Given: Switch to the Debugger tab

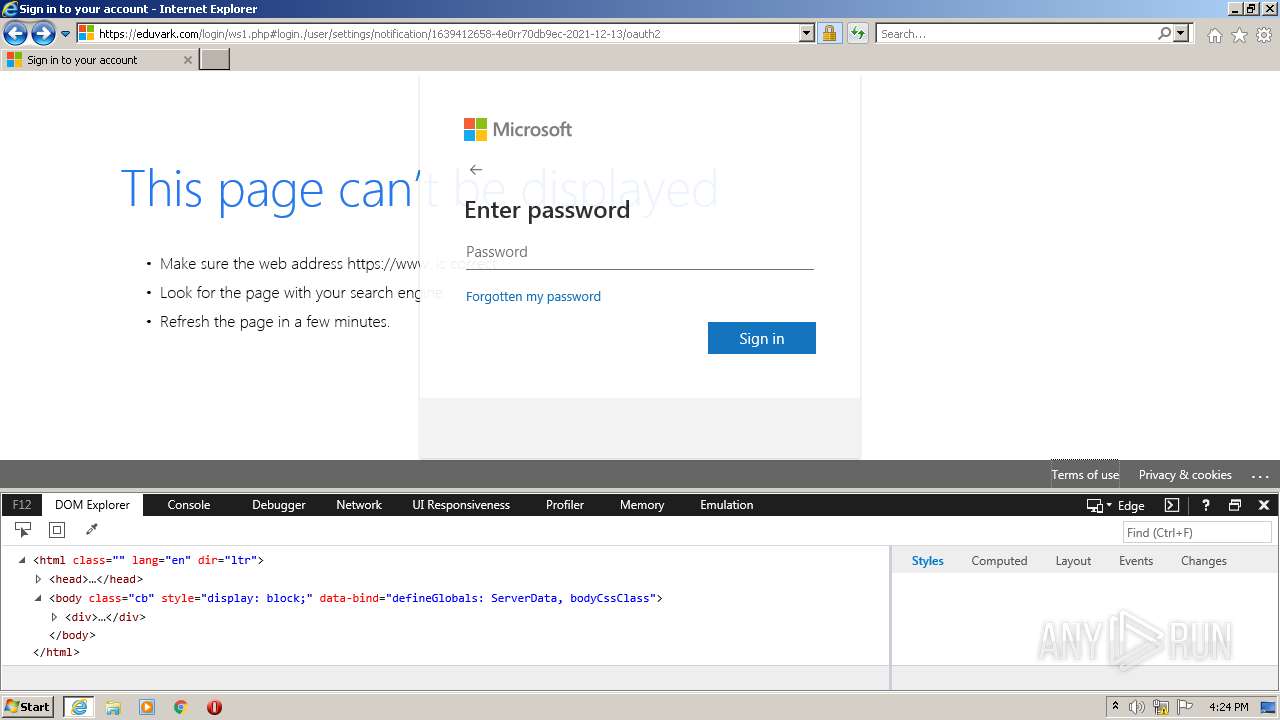Looking at the screenshot, I should pyautogui.click(x=279, y=505).
